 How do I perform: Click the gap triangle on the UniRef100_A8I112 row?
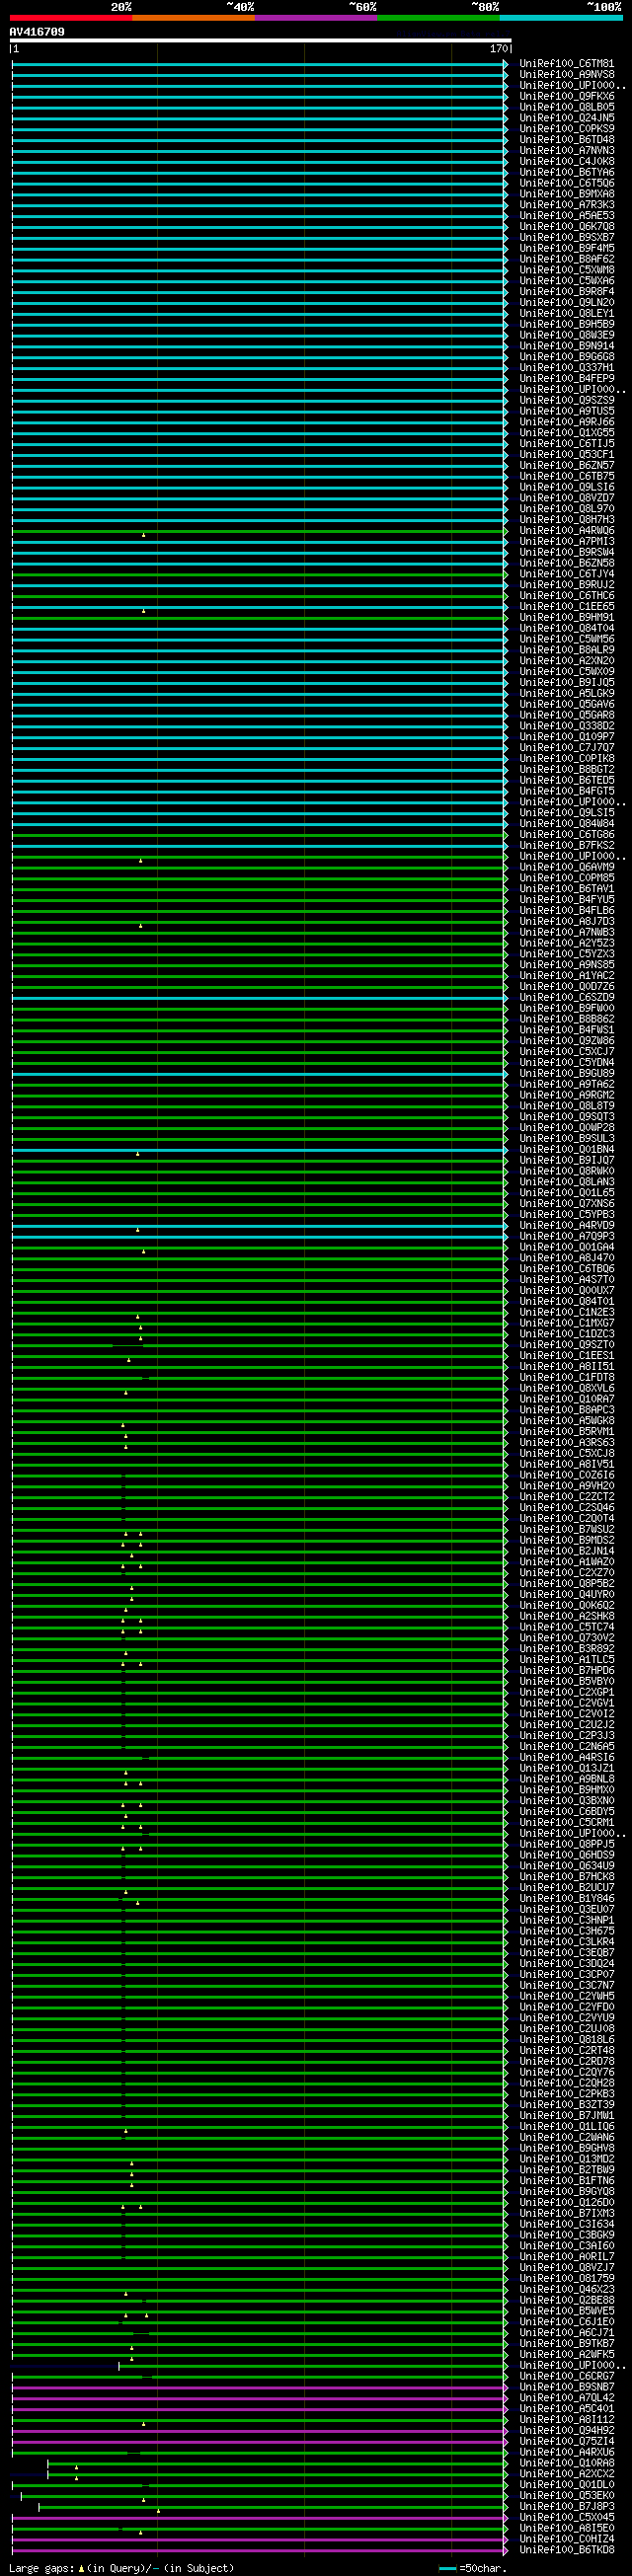143,2424
